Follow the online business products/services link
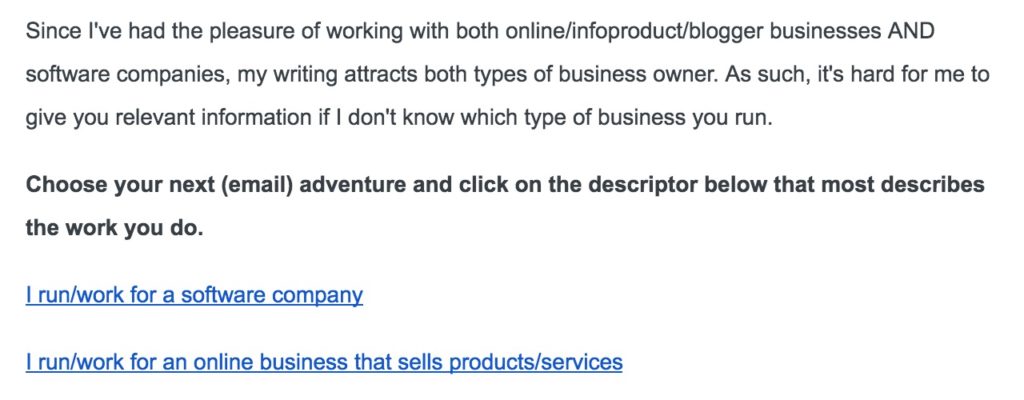 pos(324,361)
